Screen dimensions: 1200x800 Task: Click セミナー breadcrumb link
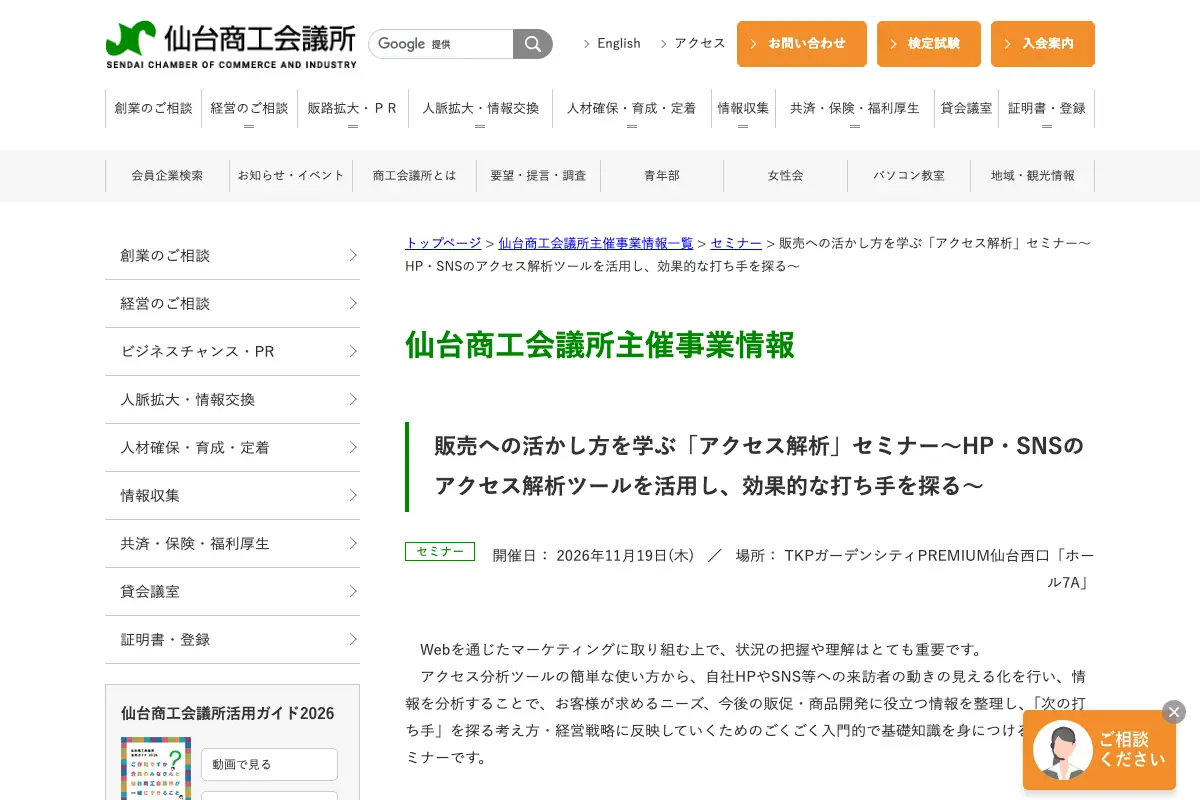[736, 243]
